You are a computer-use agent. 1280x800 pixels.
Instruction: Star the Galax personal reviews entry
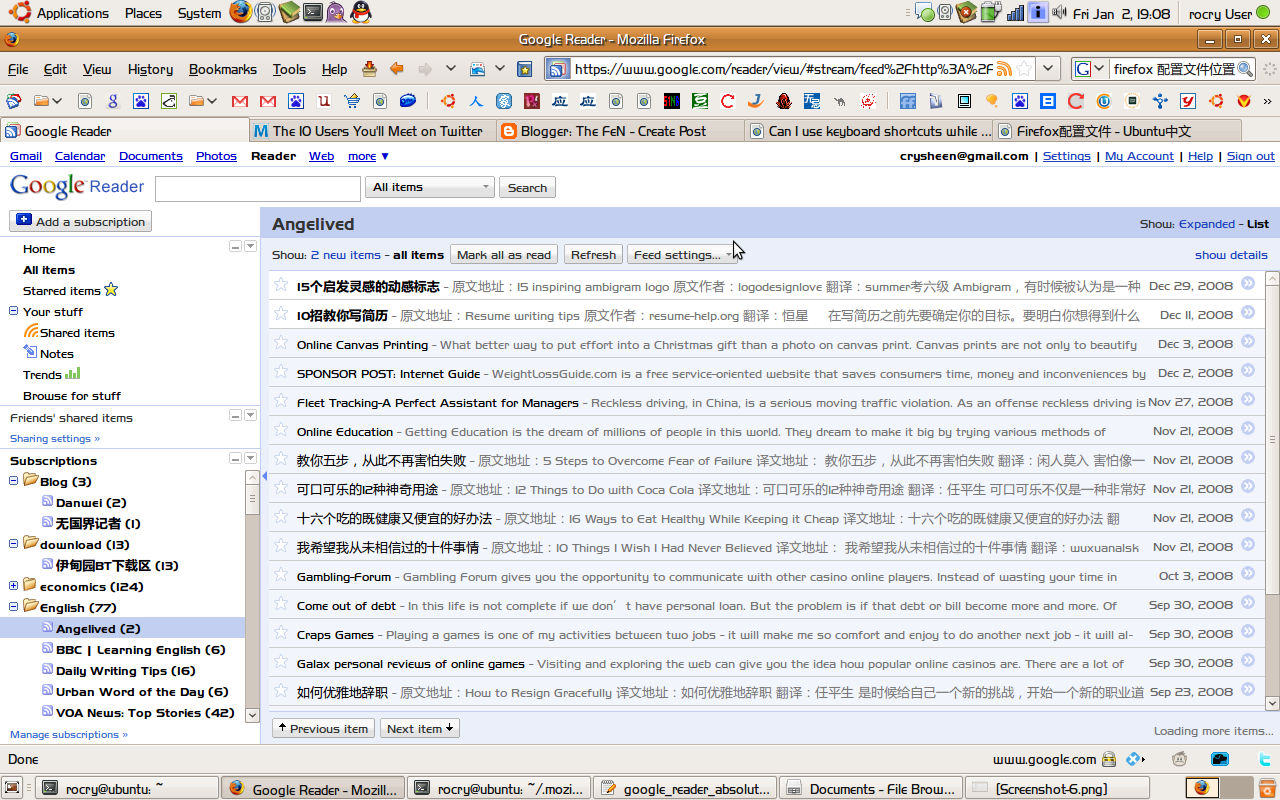tap(281, 662)
